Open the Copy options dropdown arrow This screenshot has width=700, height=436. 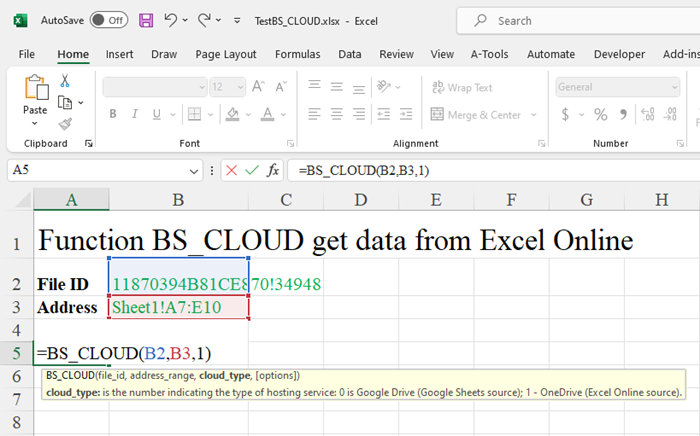pyautogui.click(x=81, y=103)
